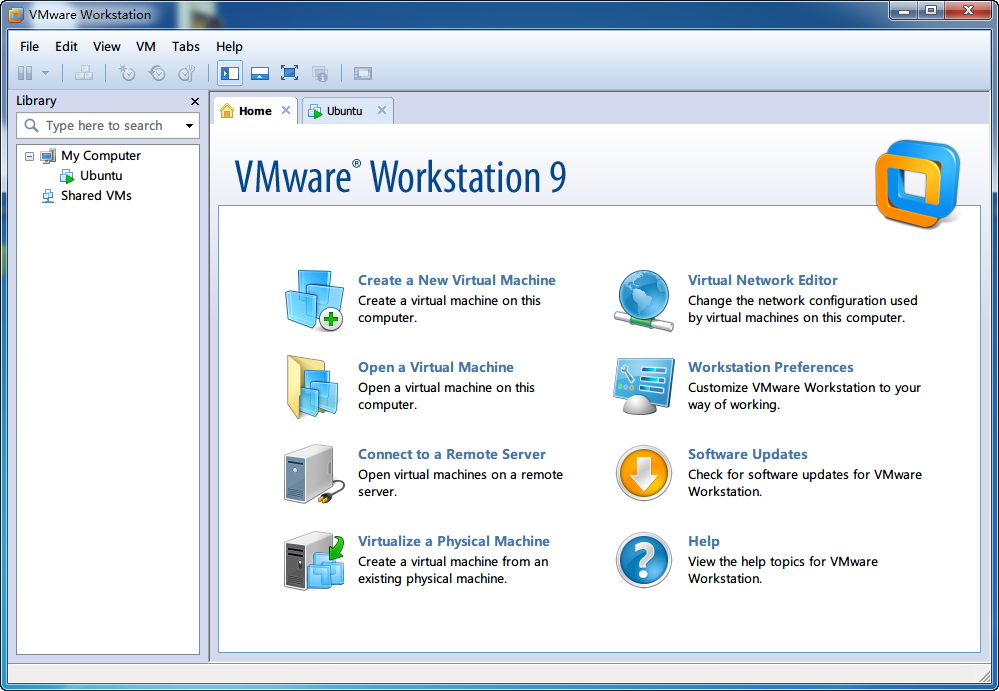This screenshot has width=999, height=691.
Task: Click the Virtualize a Physical Machine link
Action: (x=454, y=541)
